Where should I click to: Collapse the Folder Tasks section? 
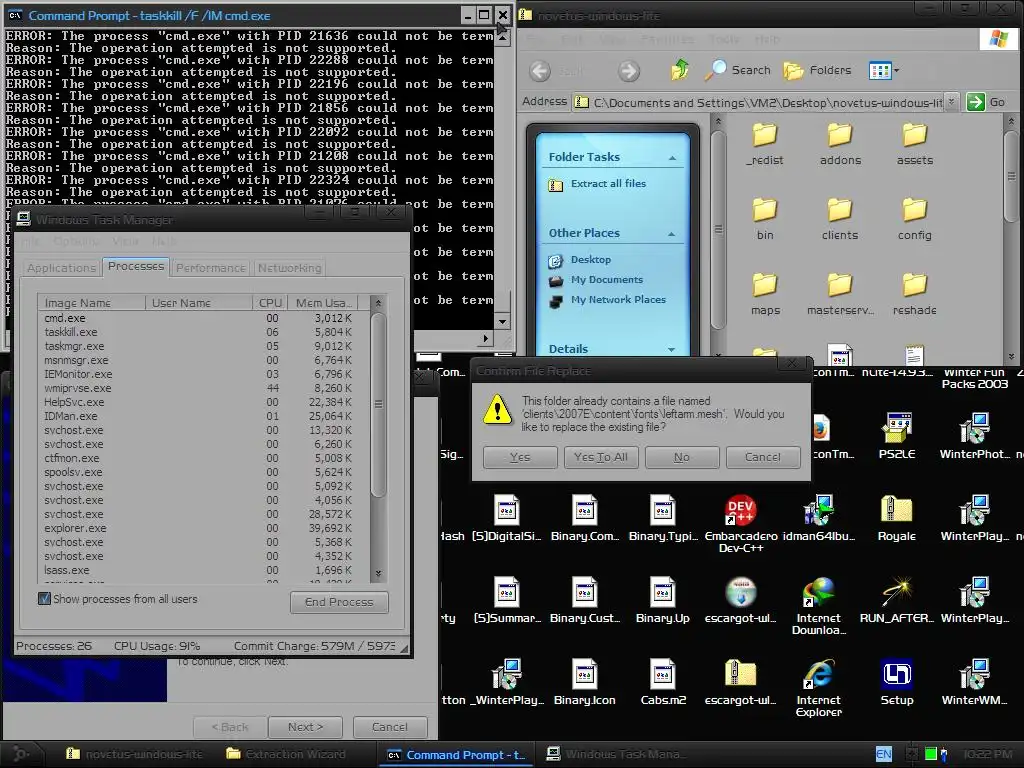point(672,158)
